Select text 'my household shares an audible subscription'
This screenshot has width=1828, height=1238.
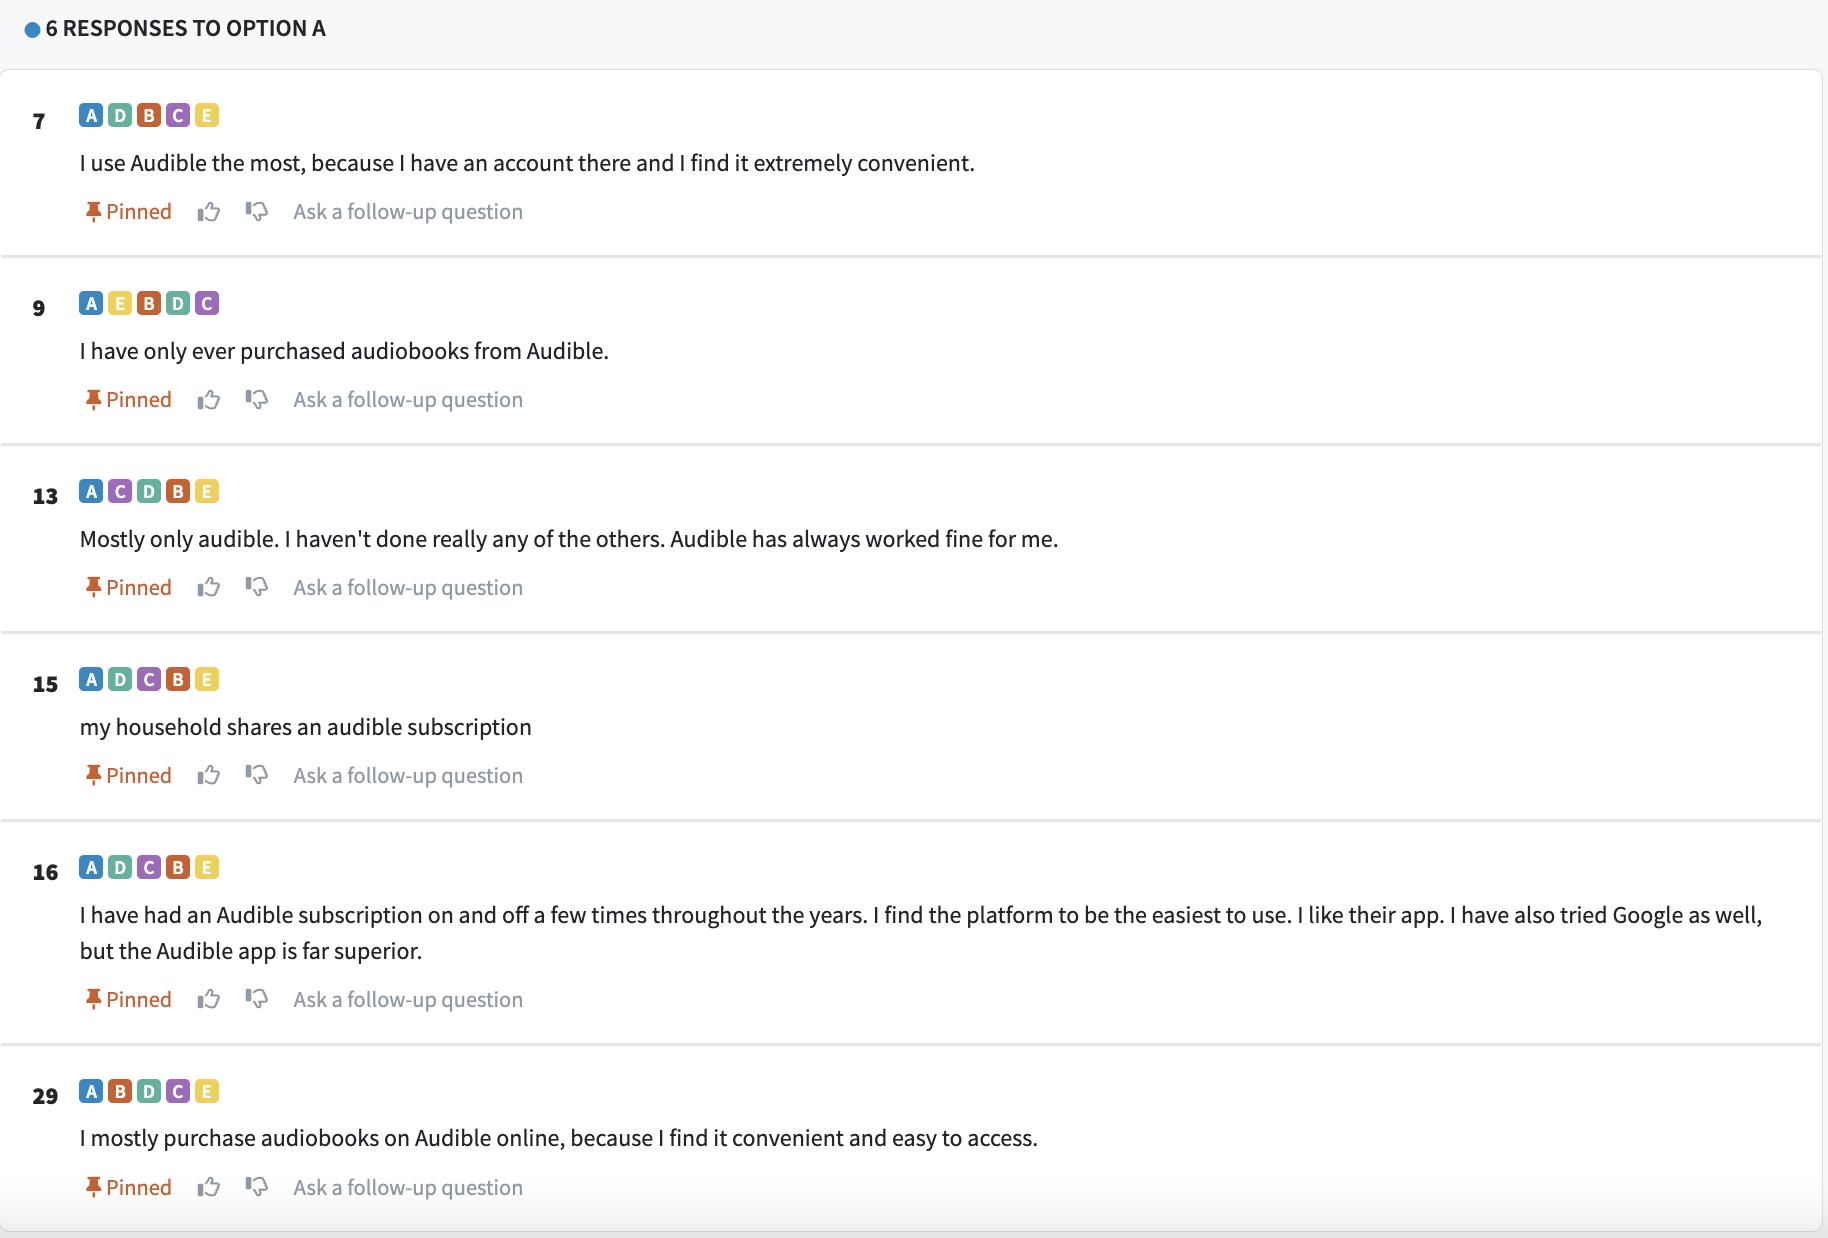pyautogui.click(x=305, y=727)
